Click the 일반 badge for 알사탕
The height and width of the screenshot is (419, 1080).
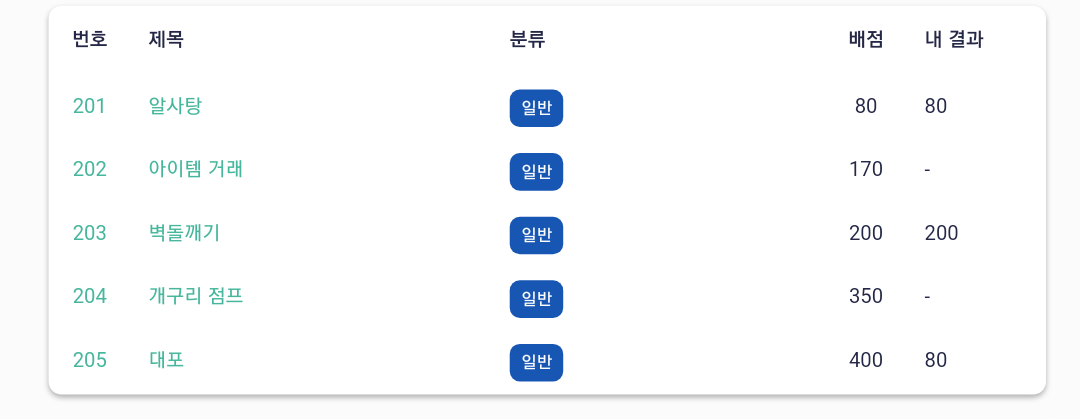pyautogui.click(x=537, y=108)
